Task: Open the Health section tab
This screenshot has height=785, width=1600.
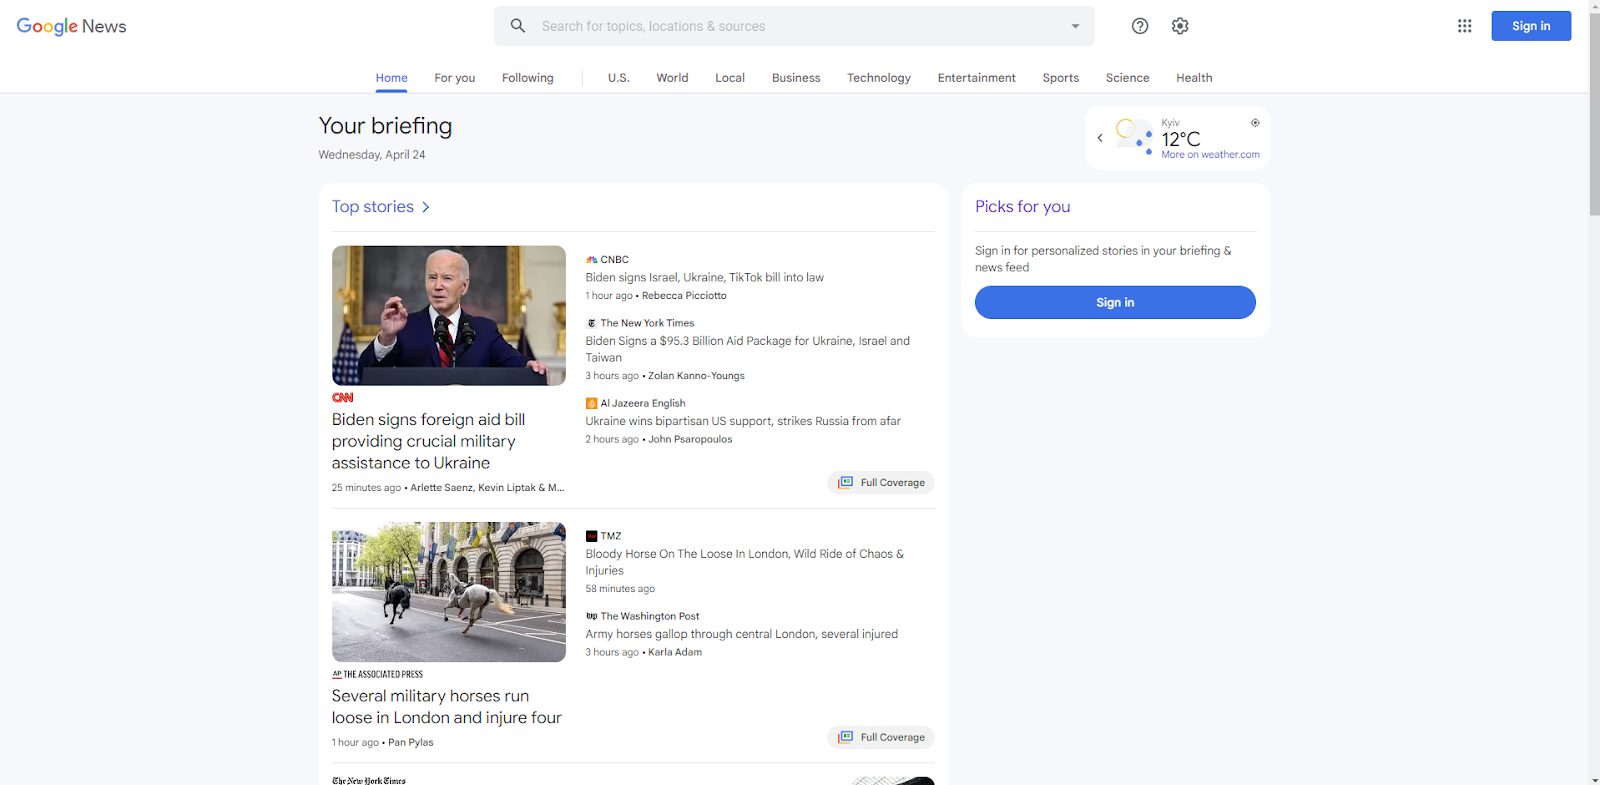Action: coord(1194,78)
